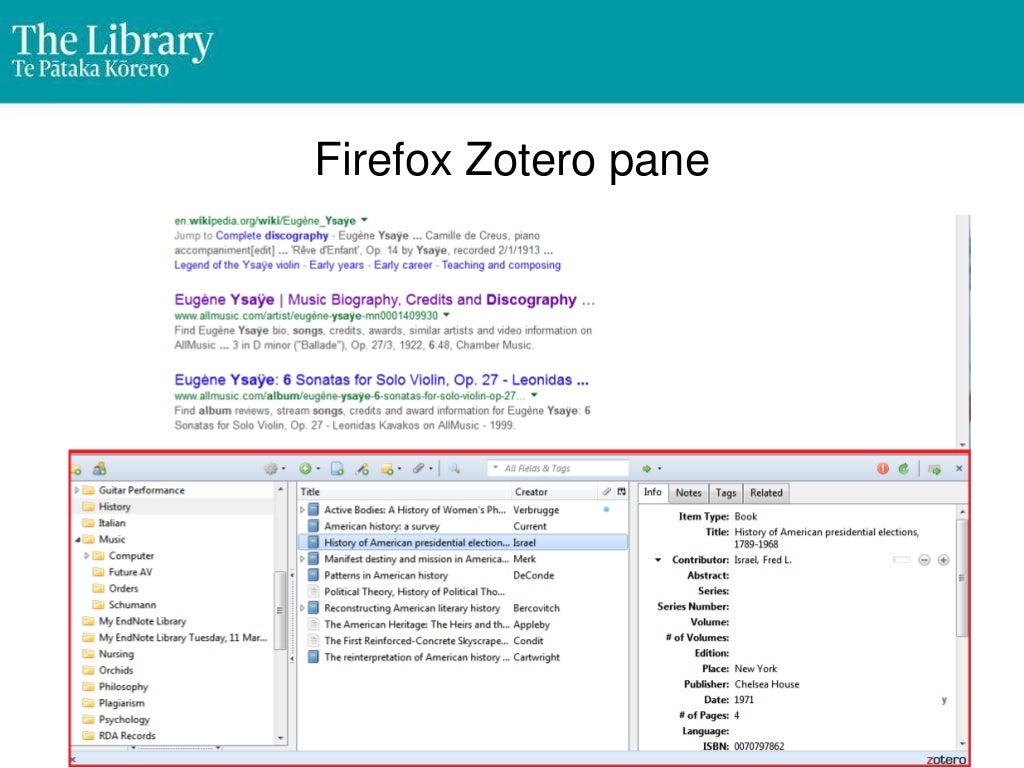Sync with Zotero server icon
Viewport: 1024px width, 768px height.
click(904, 468)
